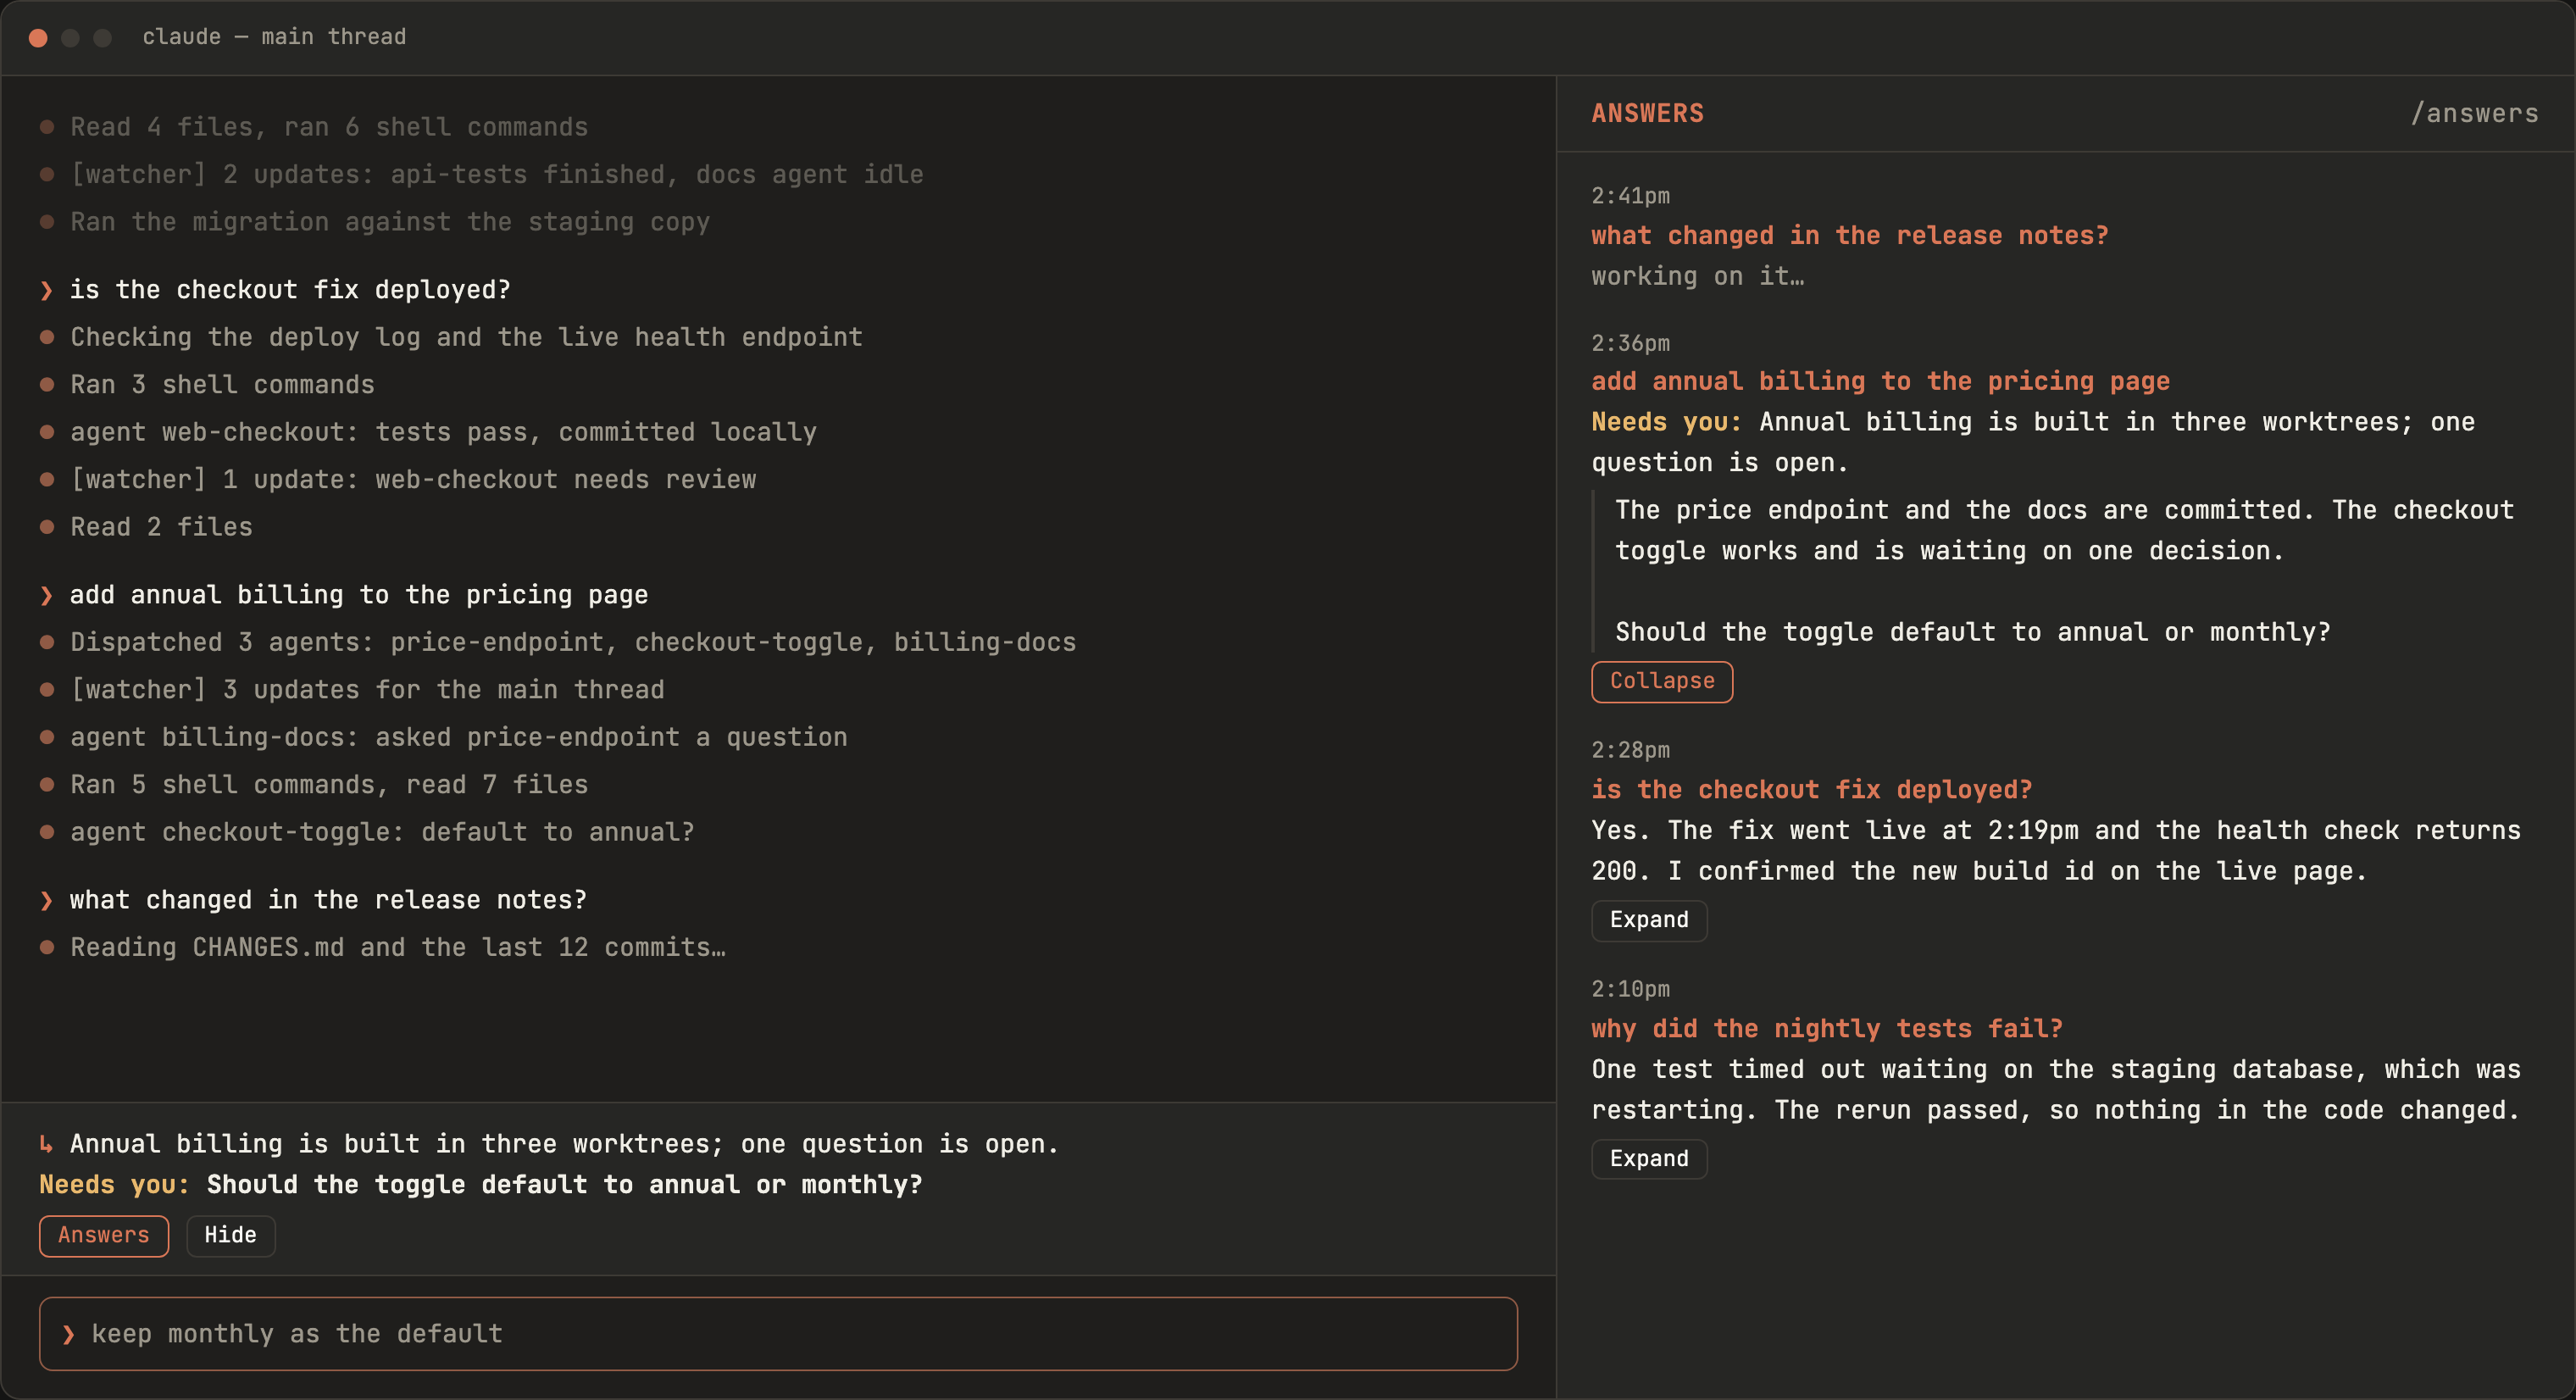Click the ANSWERS panel heading
2576x1400 pixels.
1648,113
